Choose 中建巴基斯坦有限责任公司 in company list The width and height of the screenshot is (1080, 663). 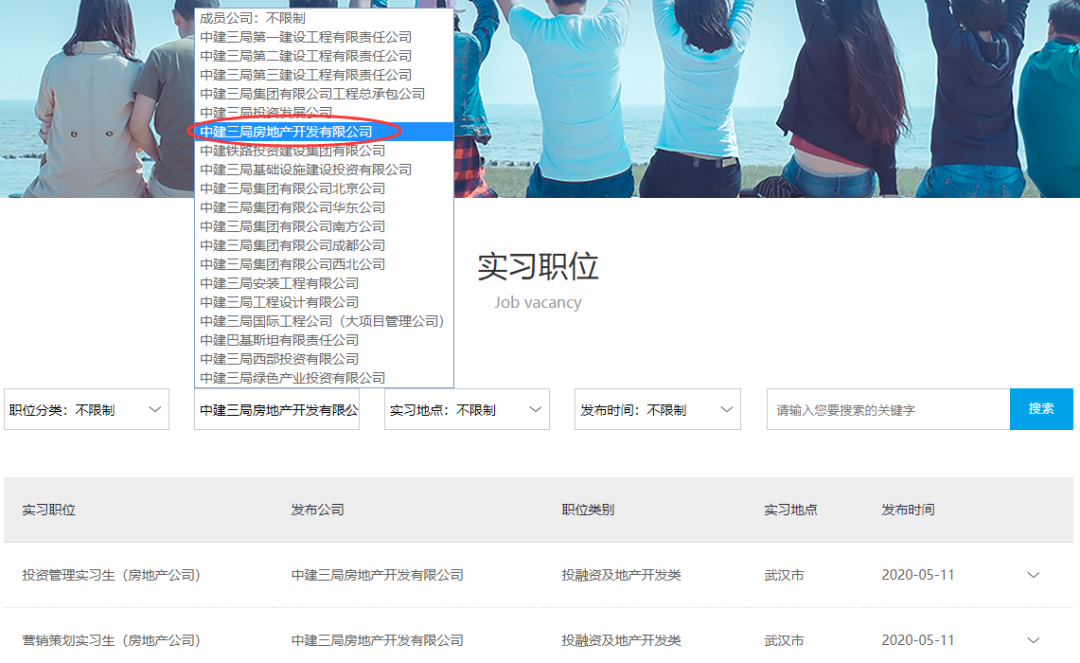[x=279, y=340]
